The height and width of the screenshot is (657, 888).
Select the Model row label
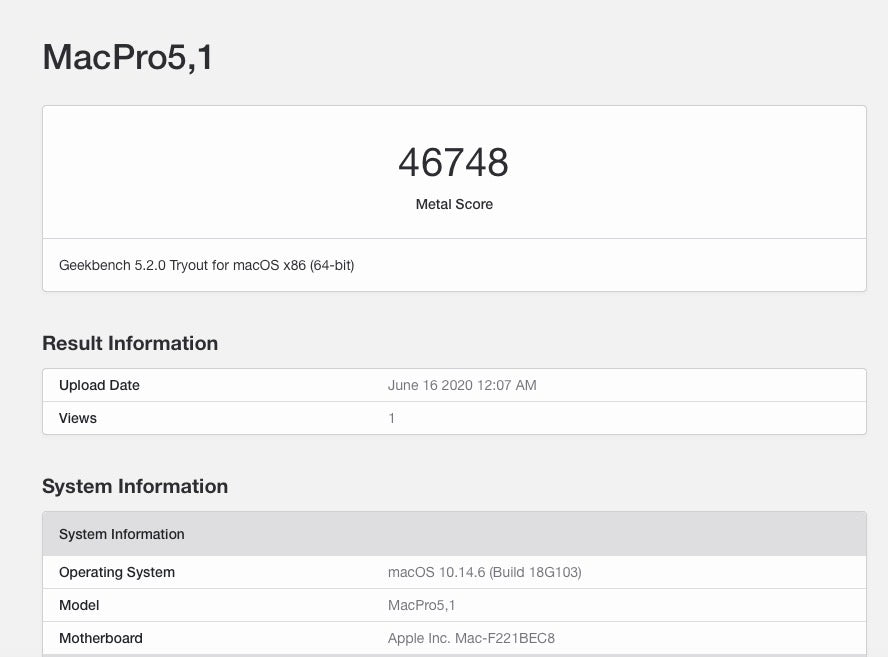pyautogui.click(x=79, y=605)
